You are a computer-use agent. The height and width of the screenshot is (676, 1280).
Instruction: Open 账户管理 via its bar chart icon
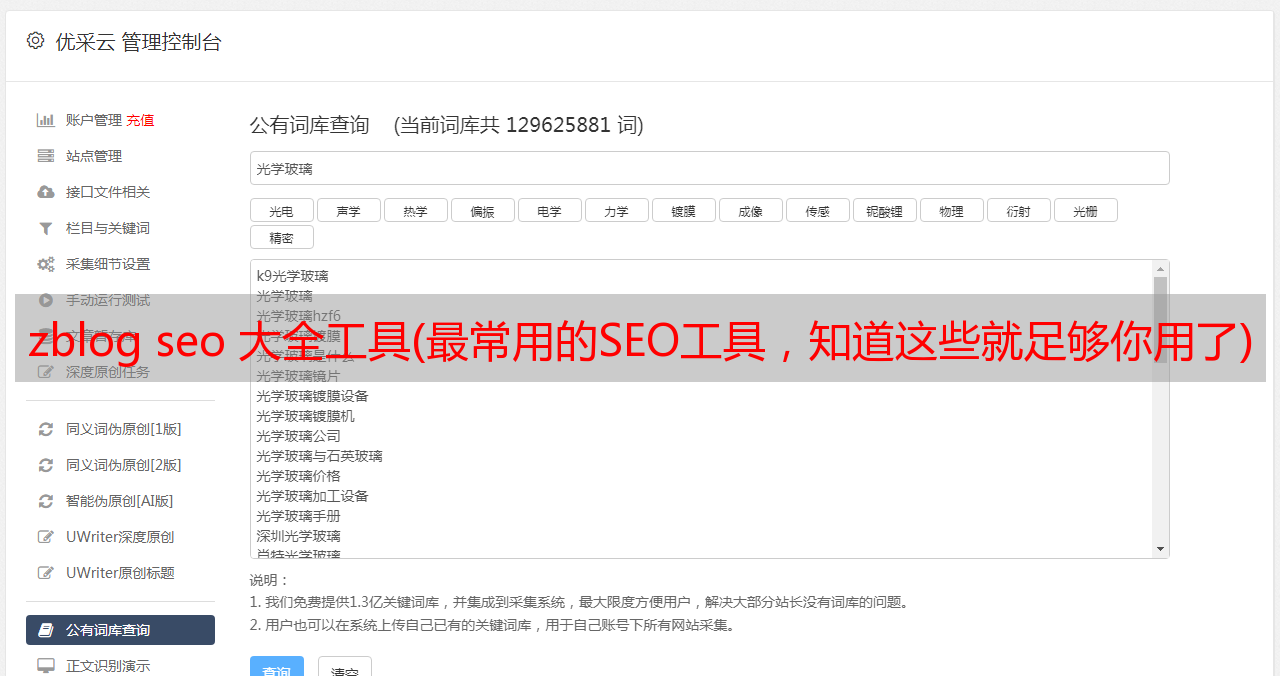[x=46, y=120]
